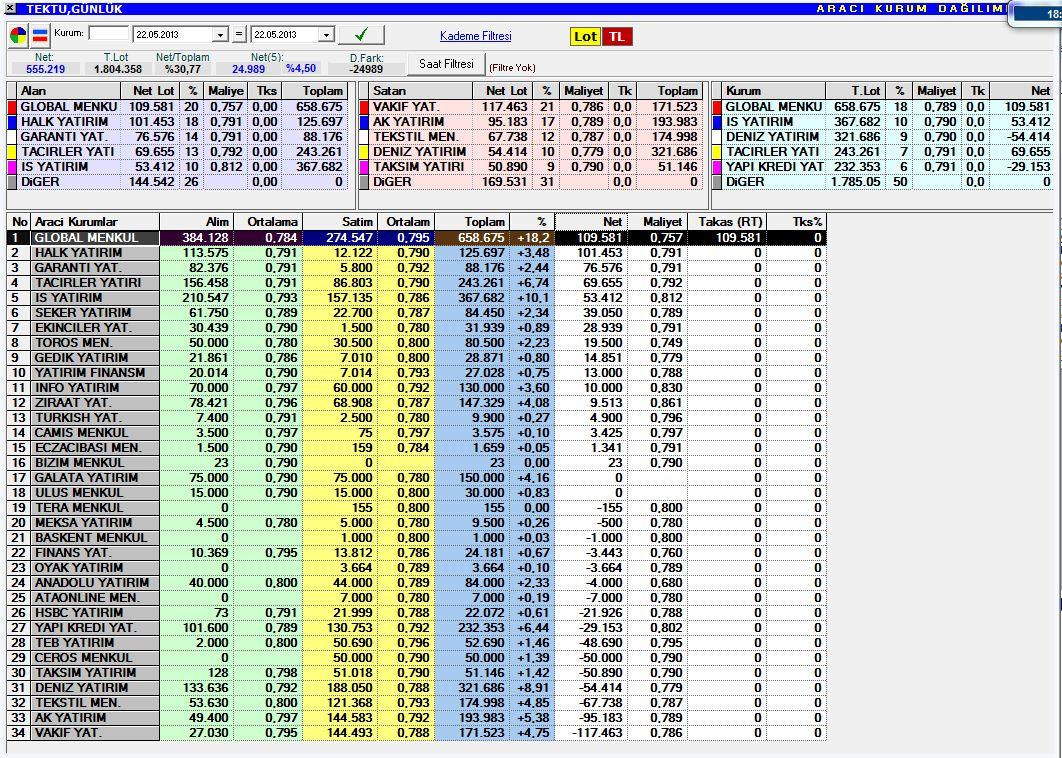The height and width of the screenshot is (758, 1062).
Task: Open the start date dropdown
Action: tap(220, 35)
